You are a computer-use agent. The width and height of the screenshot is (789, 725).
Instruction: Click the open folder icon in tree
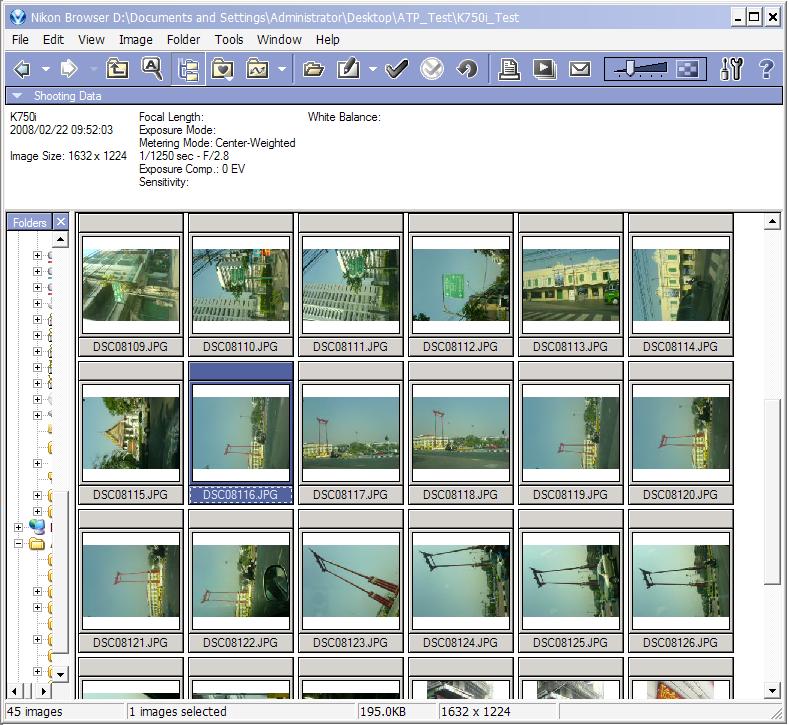point(37,543)
